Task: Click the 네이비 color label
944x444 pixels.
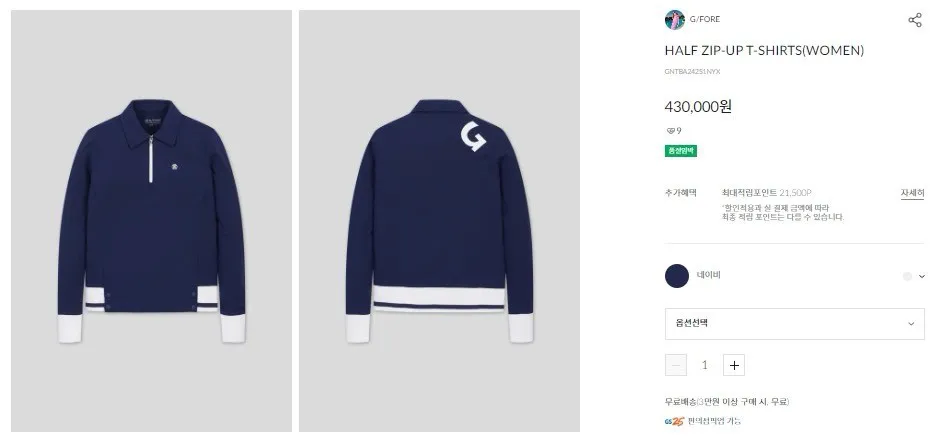Action: point(709,275)
